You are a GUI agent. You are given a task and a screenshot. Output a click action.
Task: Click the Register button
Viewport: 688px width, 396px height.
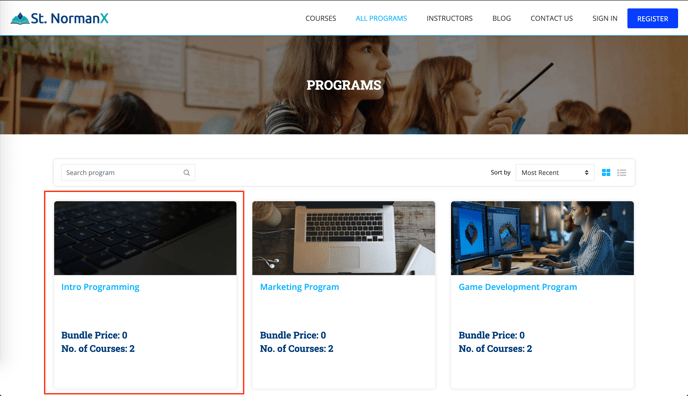pyautogui.click(x=652, y=18)
